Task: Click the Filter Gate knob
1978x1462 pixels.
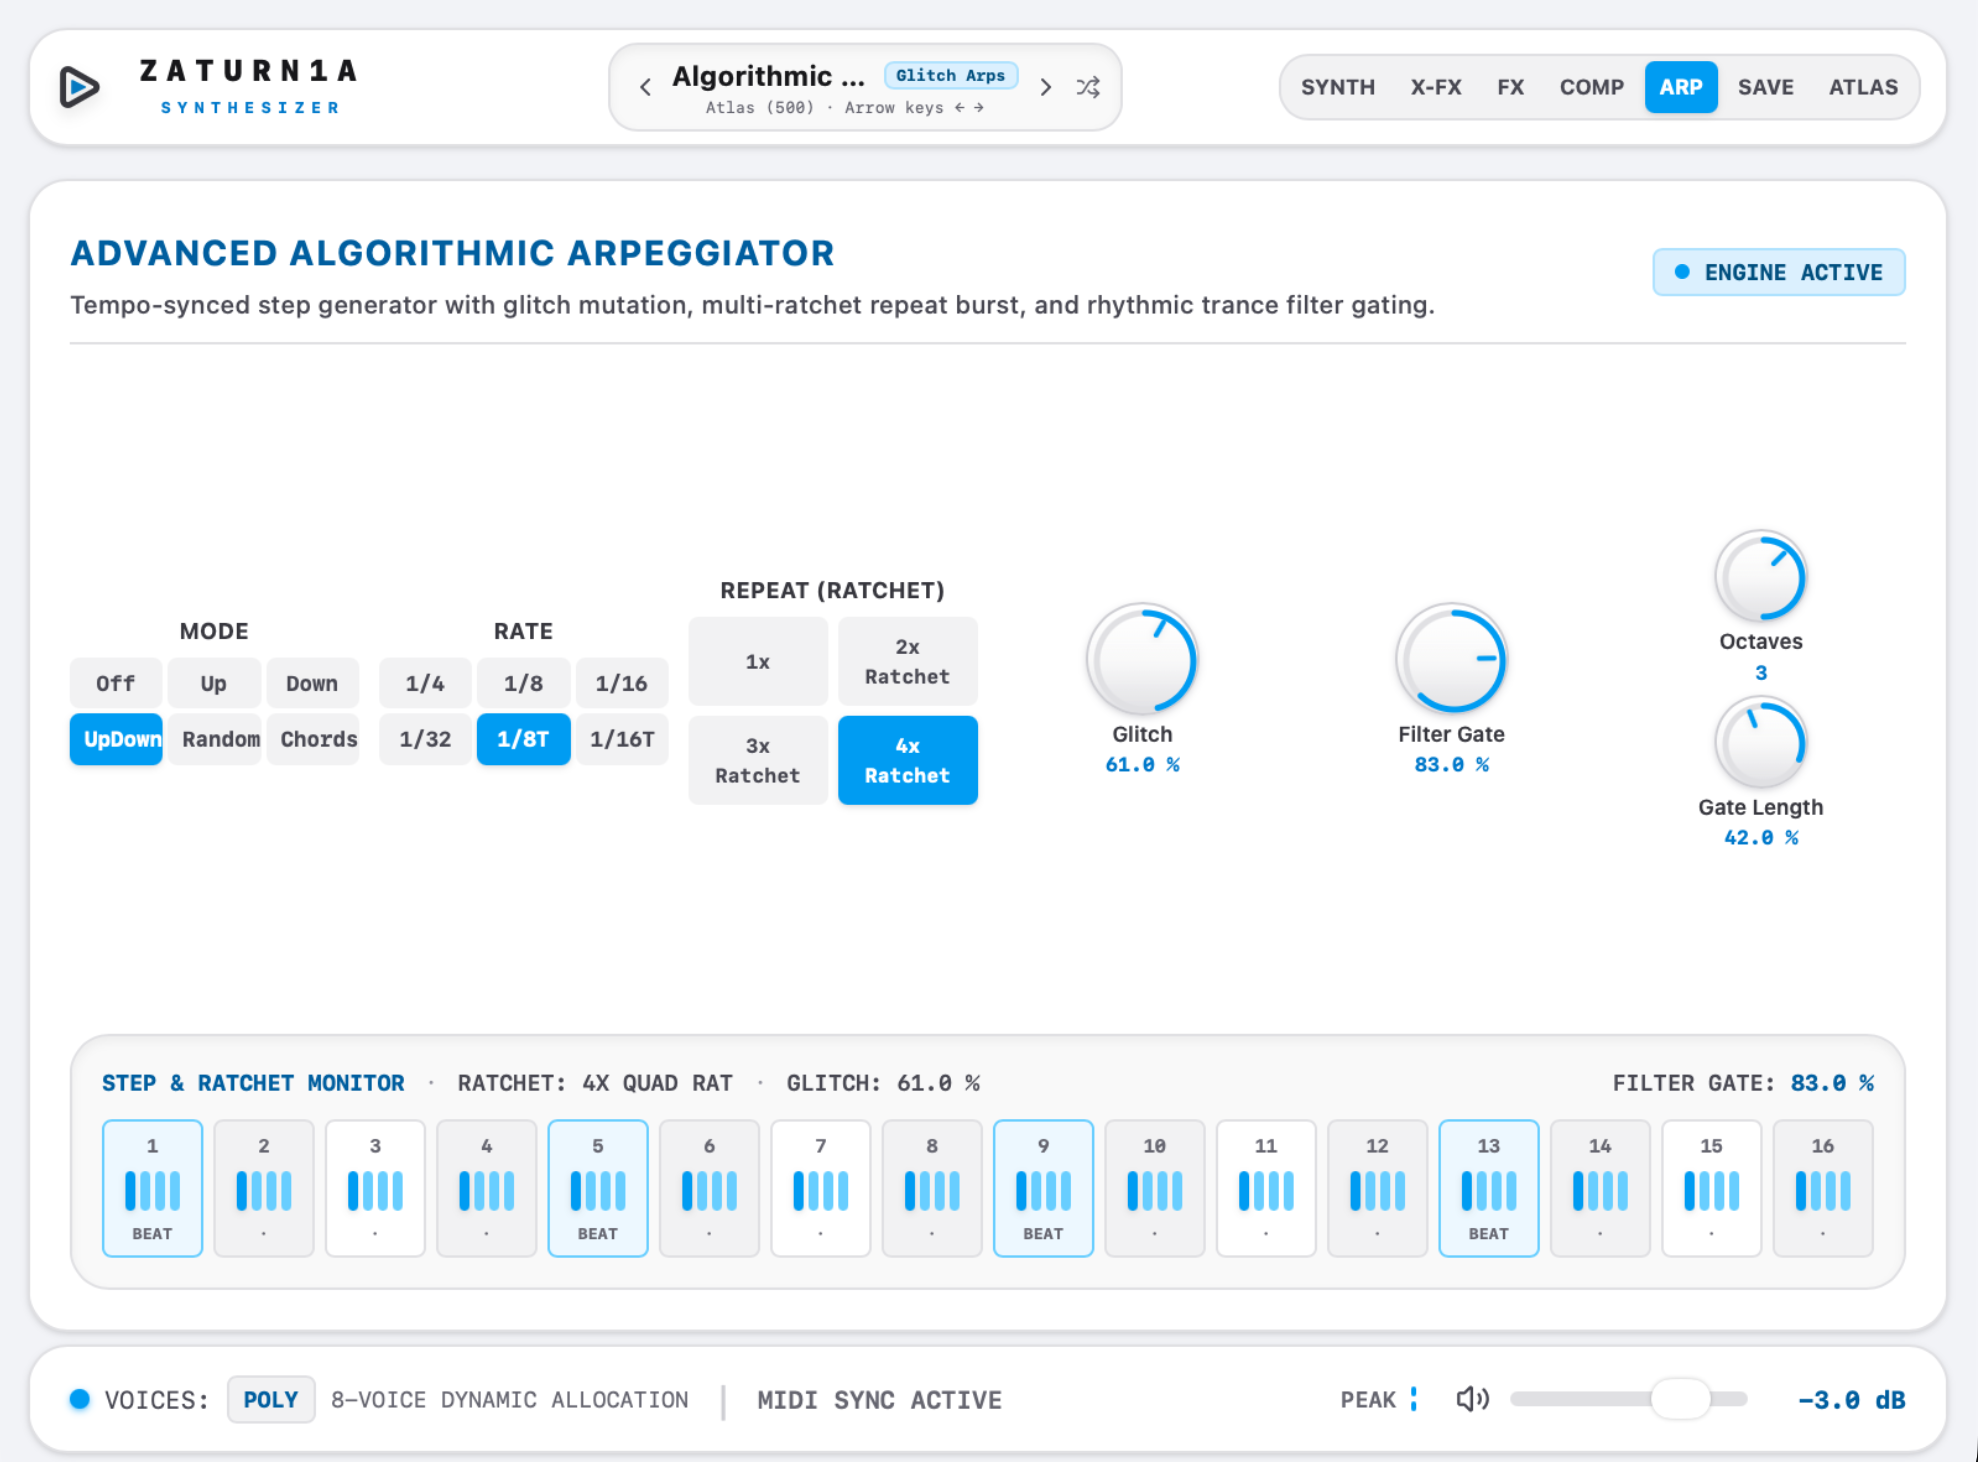Action: point(1451,659)
